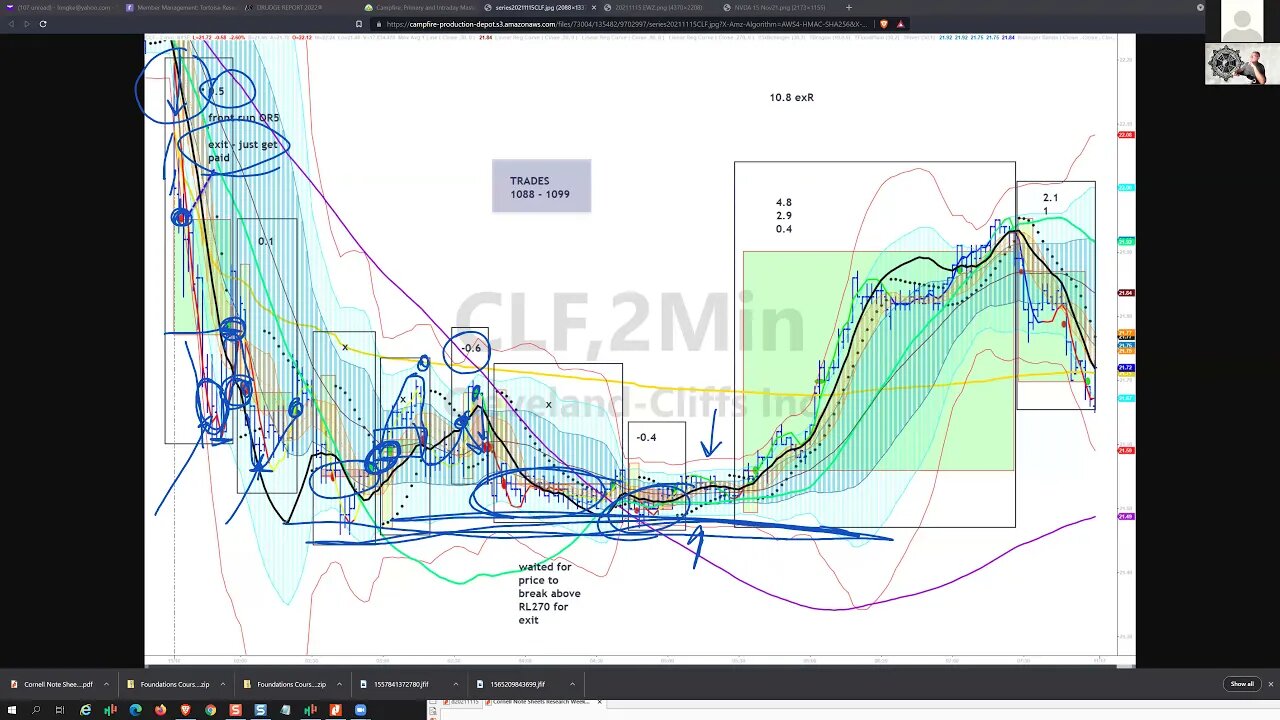Launch Firefox from the taskbar

(x=161, y=710)
